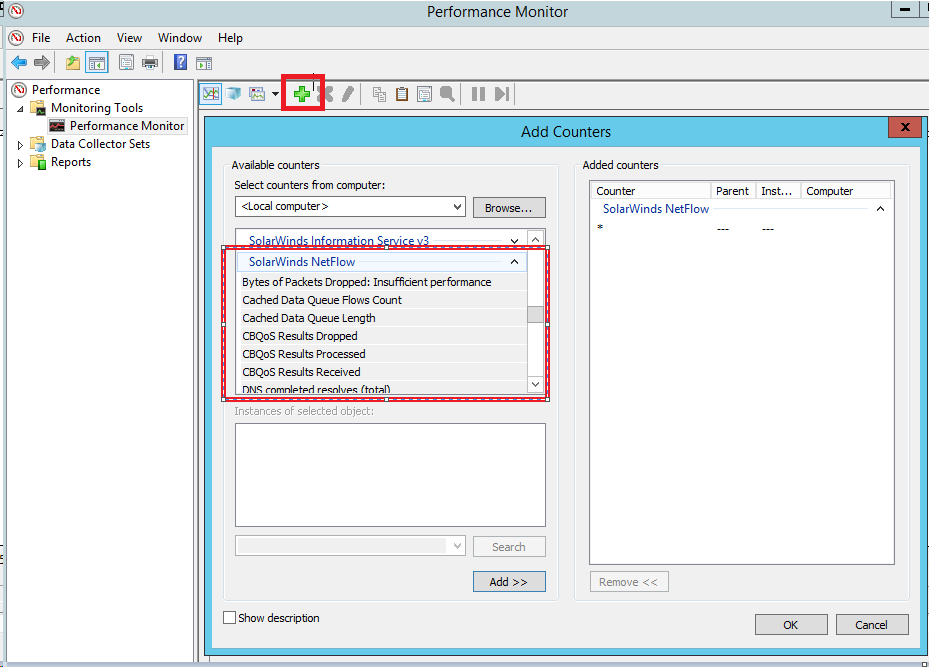This screenshot has height=667, width=929.
Task: Open the Help menu
Action: coord(230,38)
